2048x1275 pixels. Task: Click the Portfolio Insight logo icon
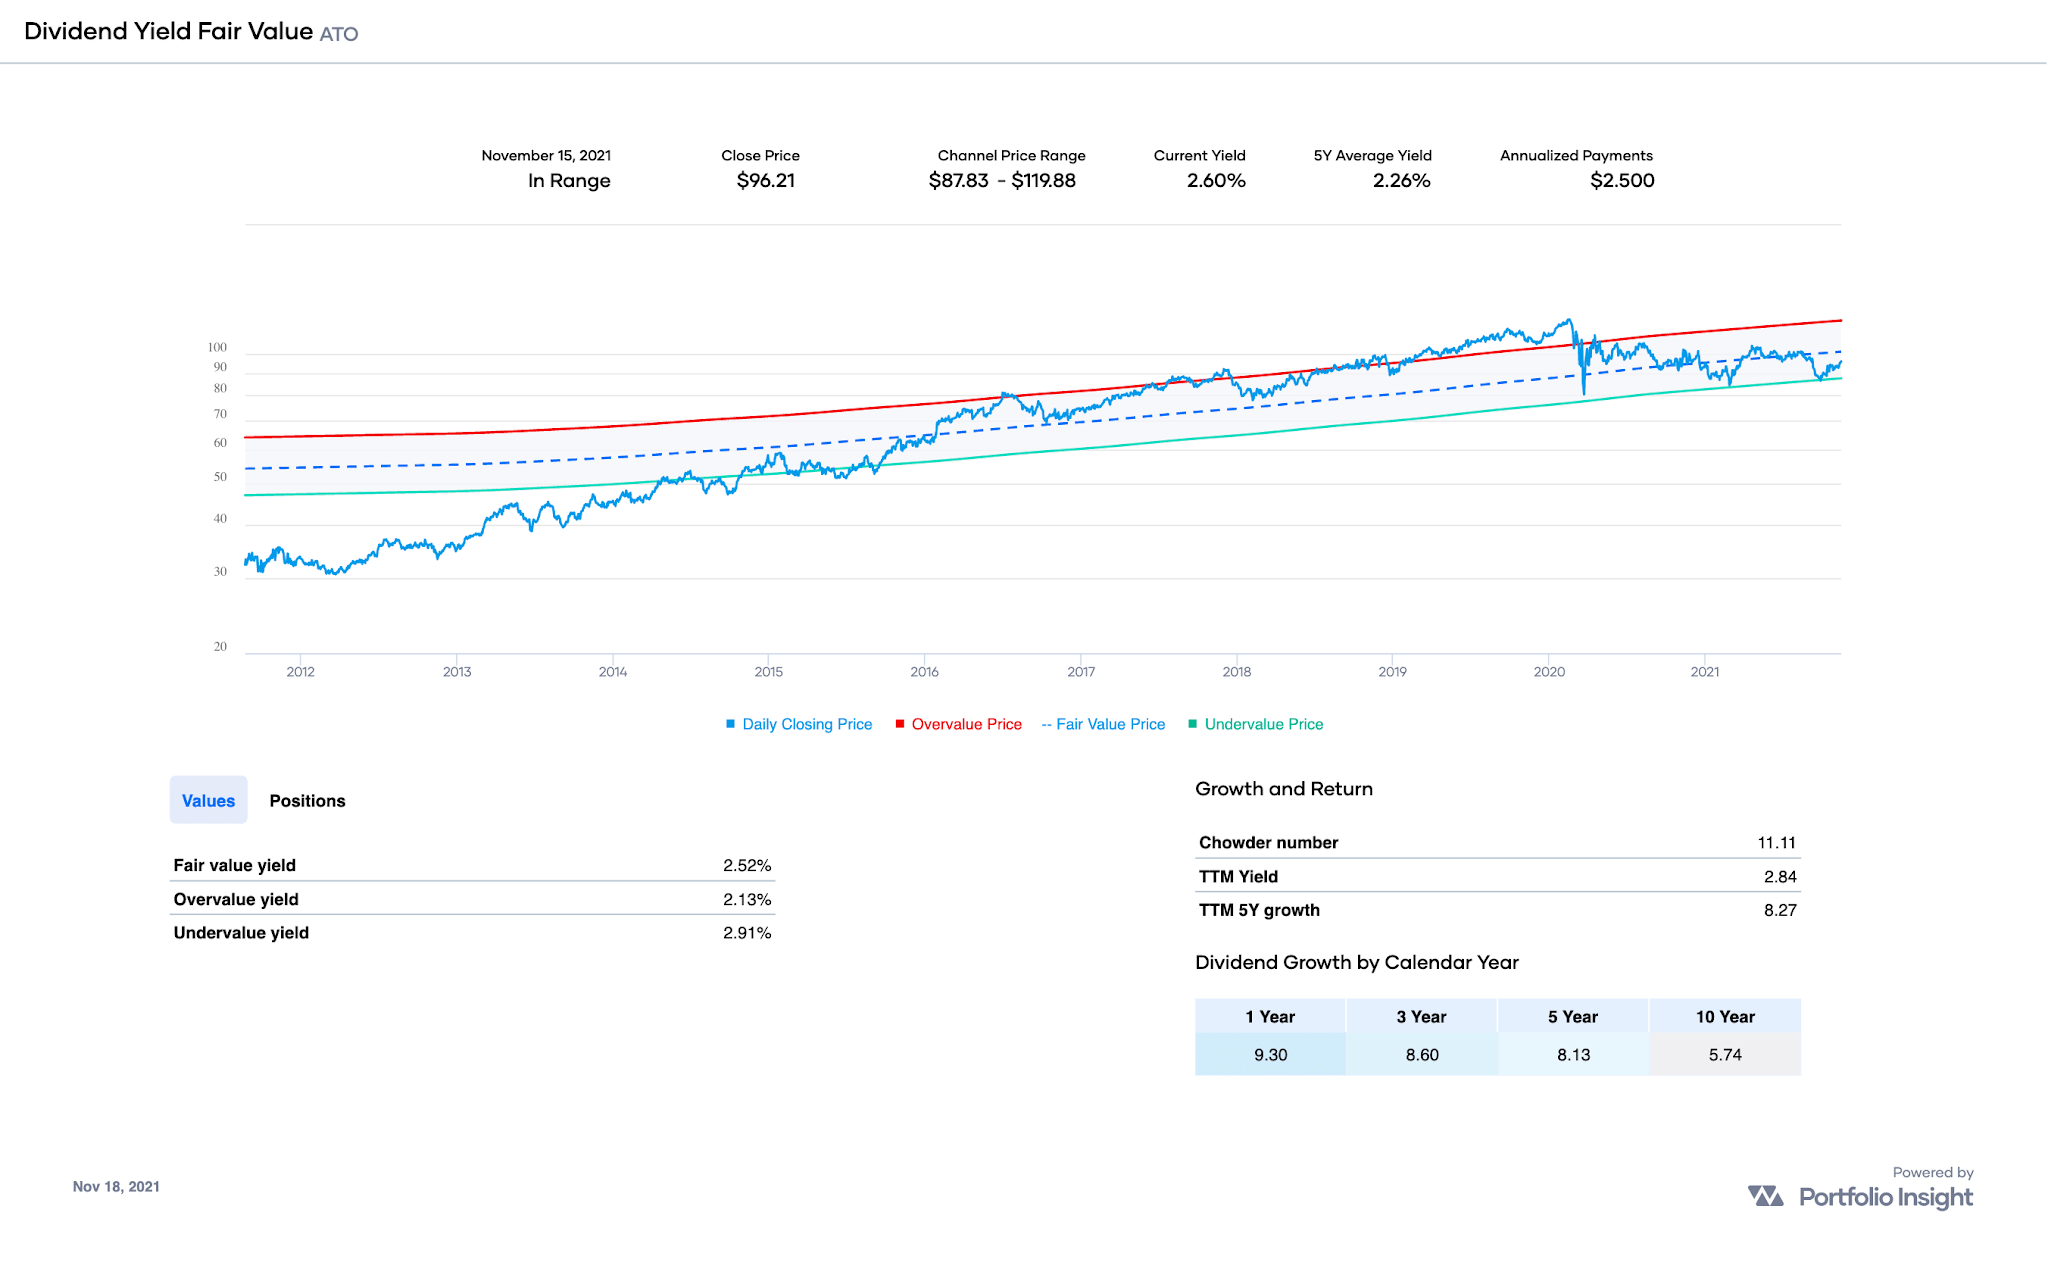1765,1196
